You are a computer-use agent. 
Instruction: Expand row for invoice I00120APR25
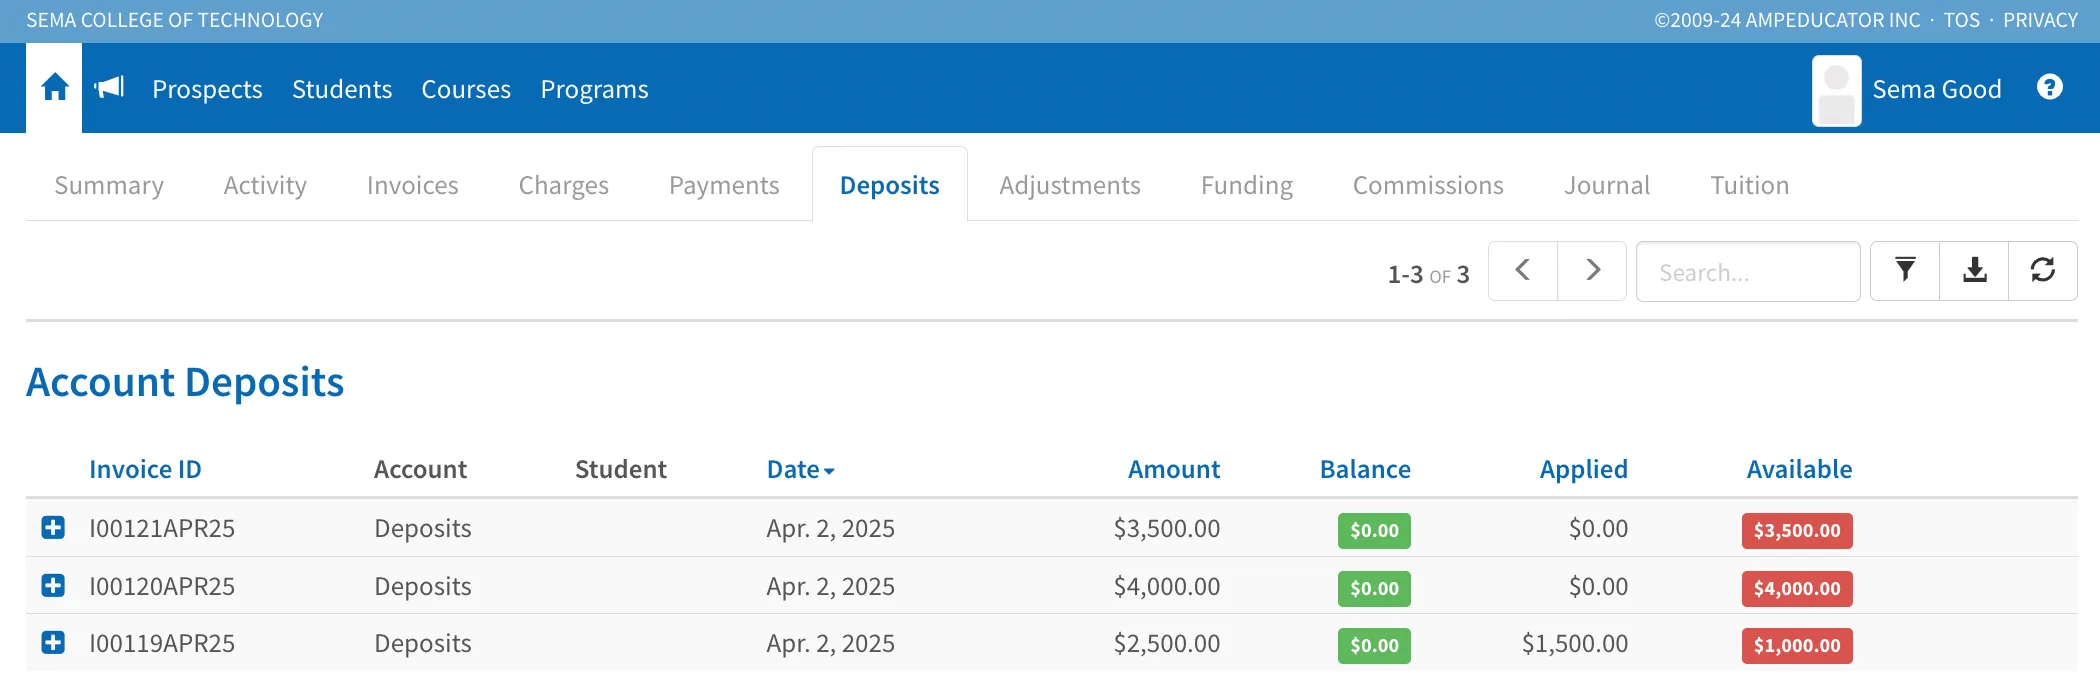[53, 586]
